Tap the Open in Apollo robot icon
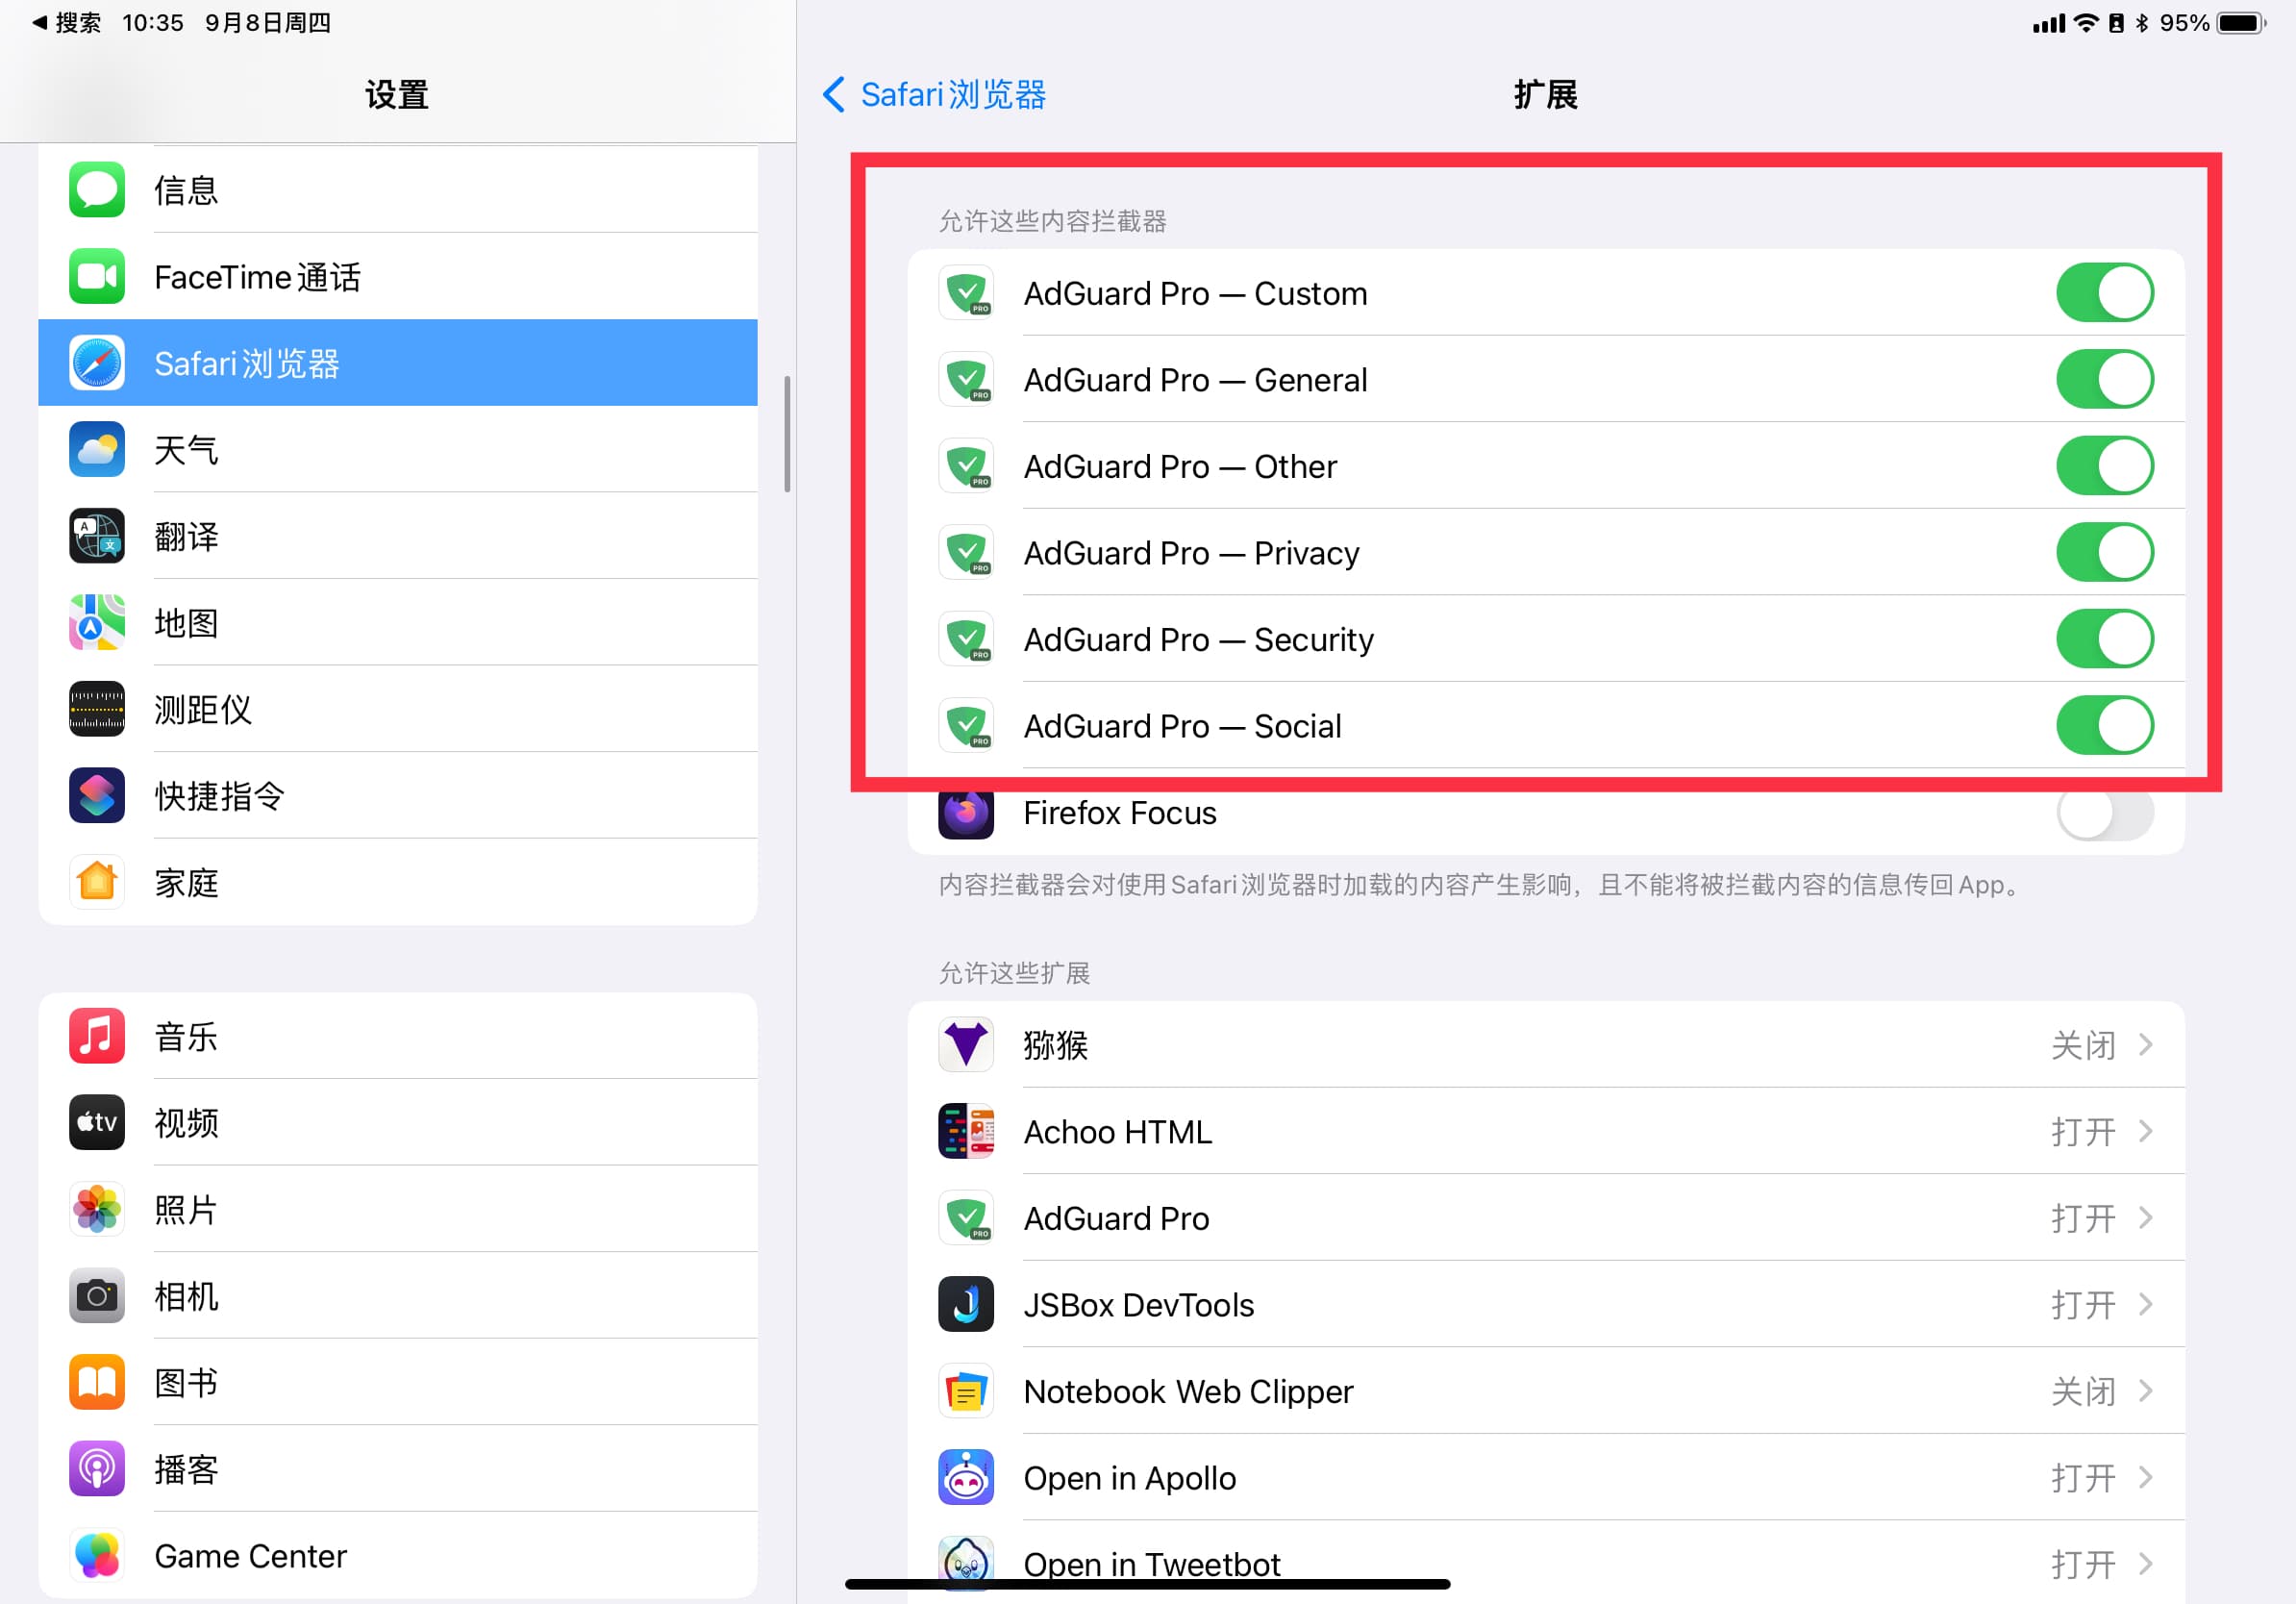Screen dimensions: 2296x1604 click(966, 1477)
